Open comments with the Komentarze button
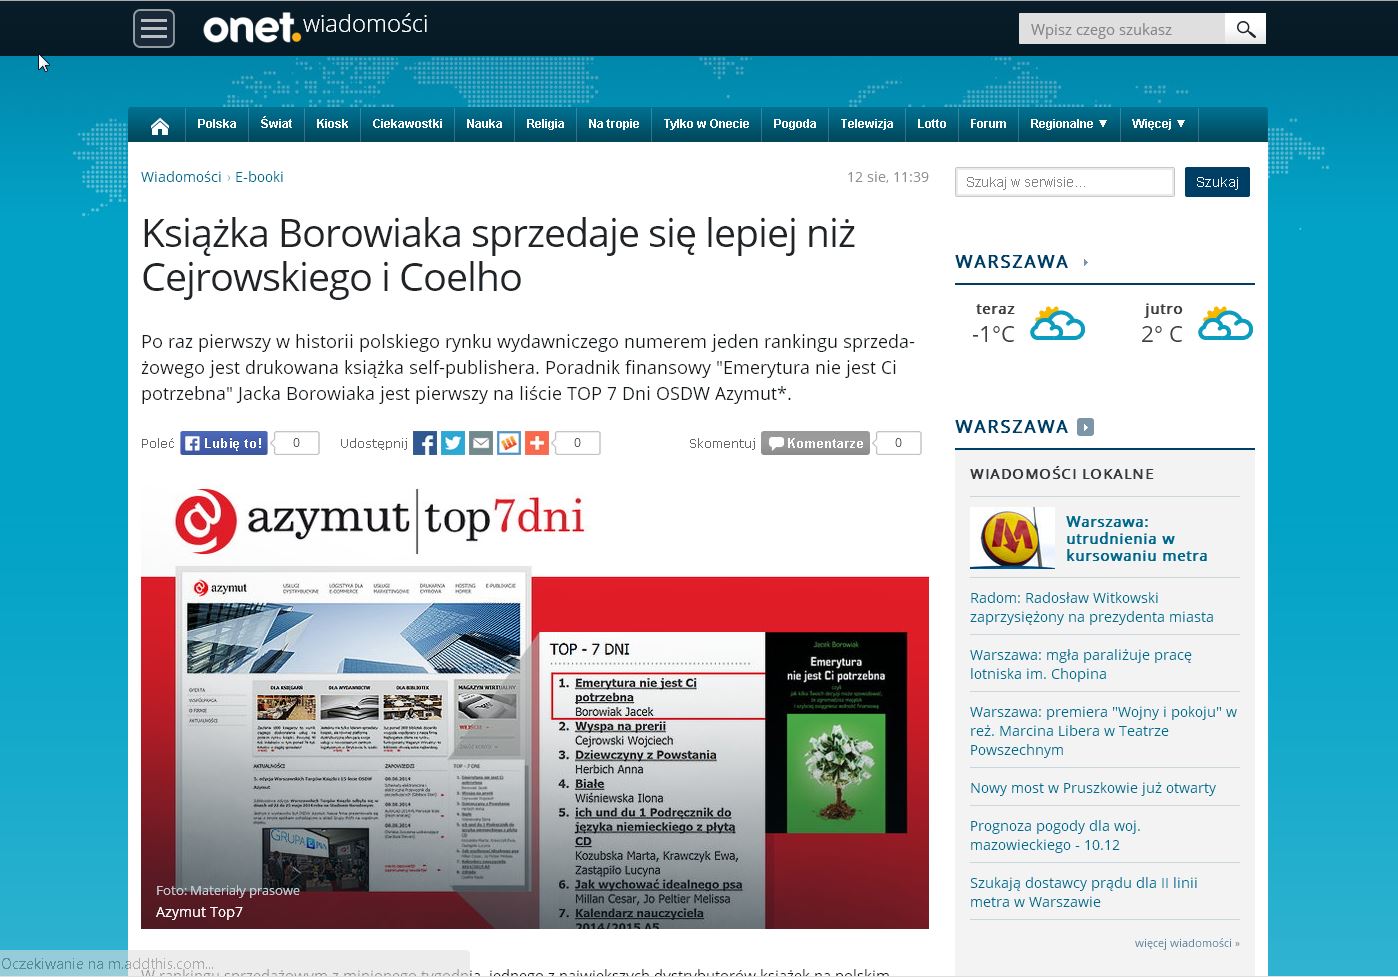Image resolution: width=1398 pixels, height=977 pixels. [817, 443]
